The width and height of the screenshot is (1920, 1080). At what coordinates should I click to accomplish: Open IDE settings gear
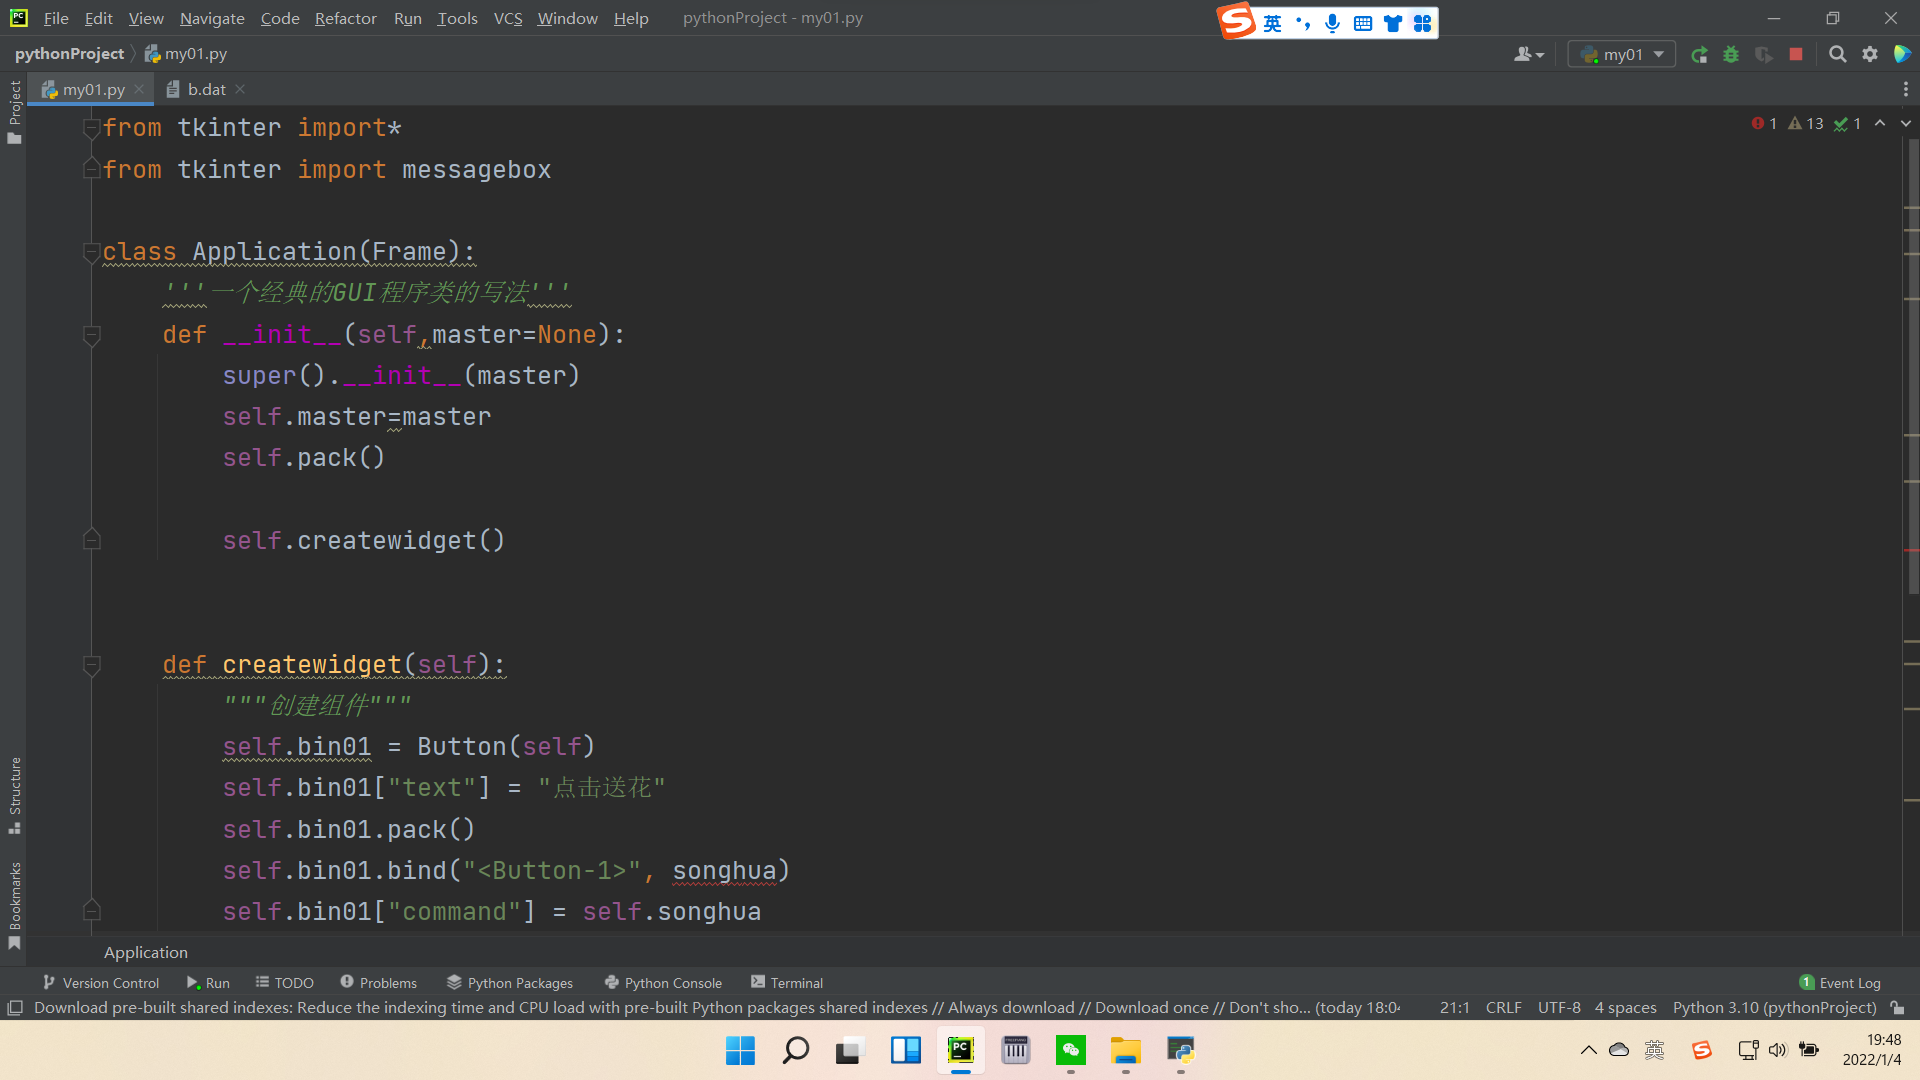pyautogui.click(x=1870, y=55)
